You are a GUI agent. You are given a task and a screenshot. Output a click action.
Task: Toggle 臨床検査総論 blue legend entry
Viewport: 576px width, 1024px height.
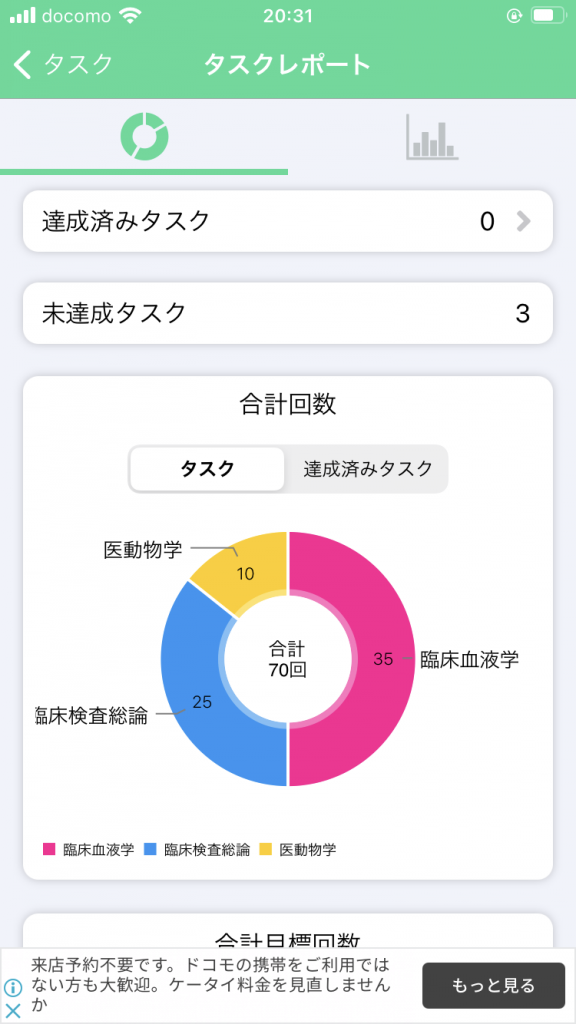coord(198,850)
